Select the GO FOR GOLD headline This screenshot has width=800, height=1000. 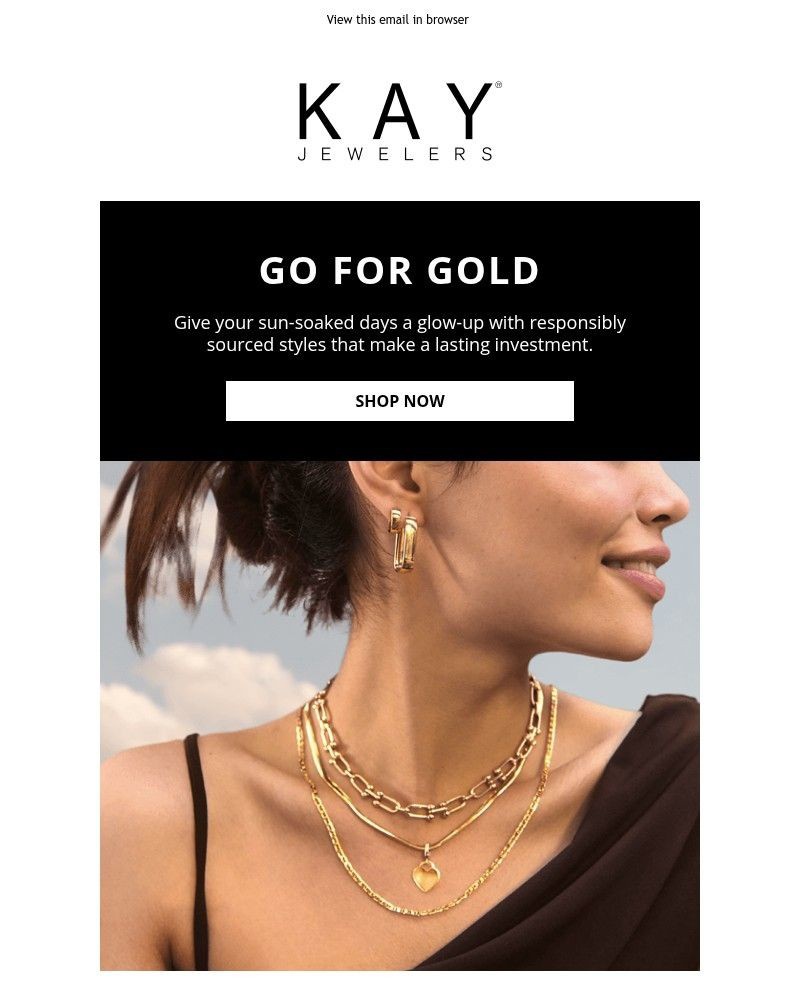(x=400, y=270)
